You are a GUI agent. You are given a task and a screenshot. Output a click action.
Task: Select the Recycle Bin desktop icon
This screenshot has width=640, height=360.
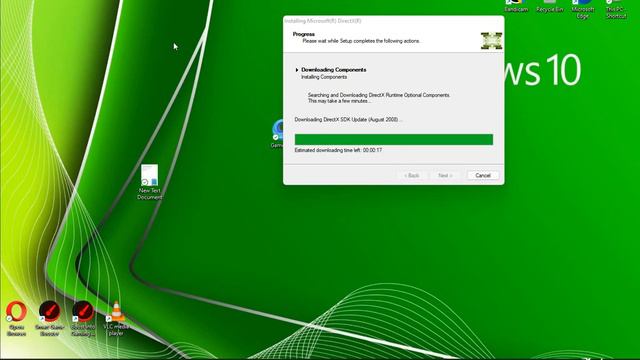[x=550, y=6]
